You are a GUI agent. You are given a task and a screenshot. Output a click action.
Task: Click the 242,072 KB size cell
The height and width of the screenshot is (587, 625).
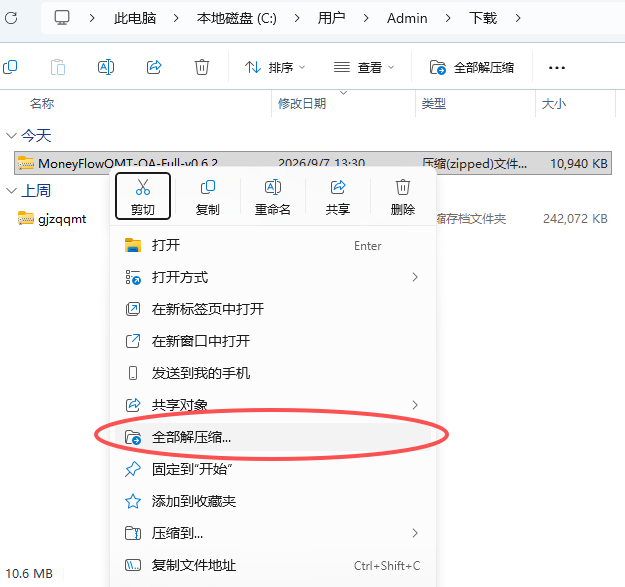(575, 219)
